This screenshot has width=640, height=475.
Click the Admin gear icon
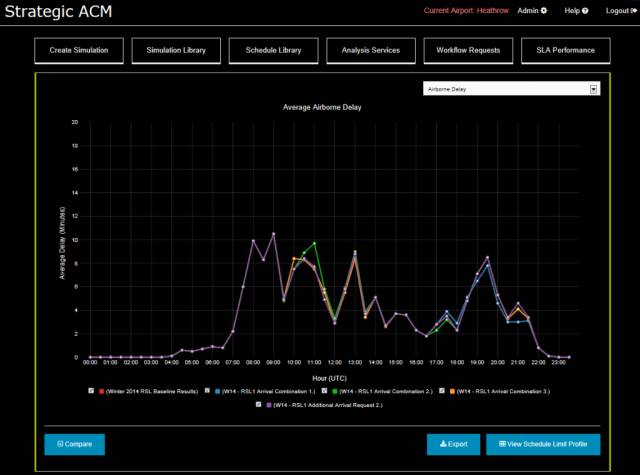tap(545, 11)
